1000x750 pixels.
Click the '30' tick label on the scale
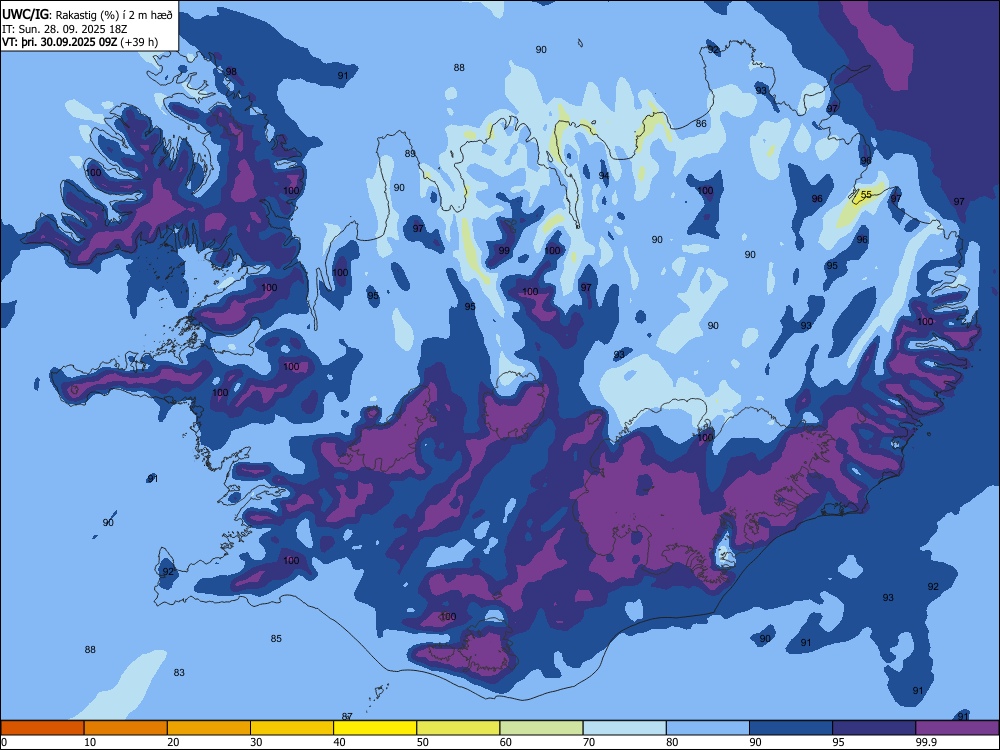tap(256, 742)
